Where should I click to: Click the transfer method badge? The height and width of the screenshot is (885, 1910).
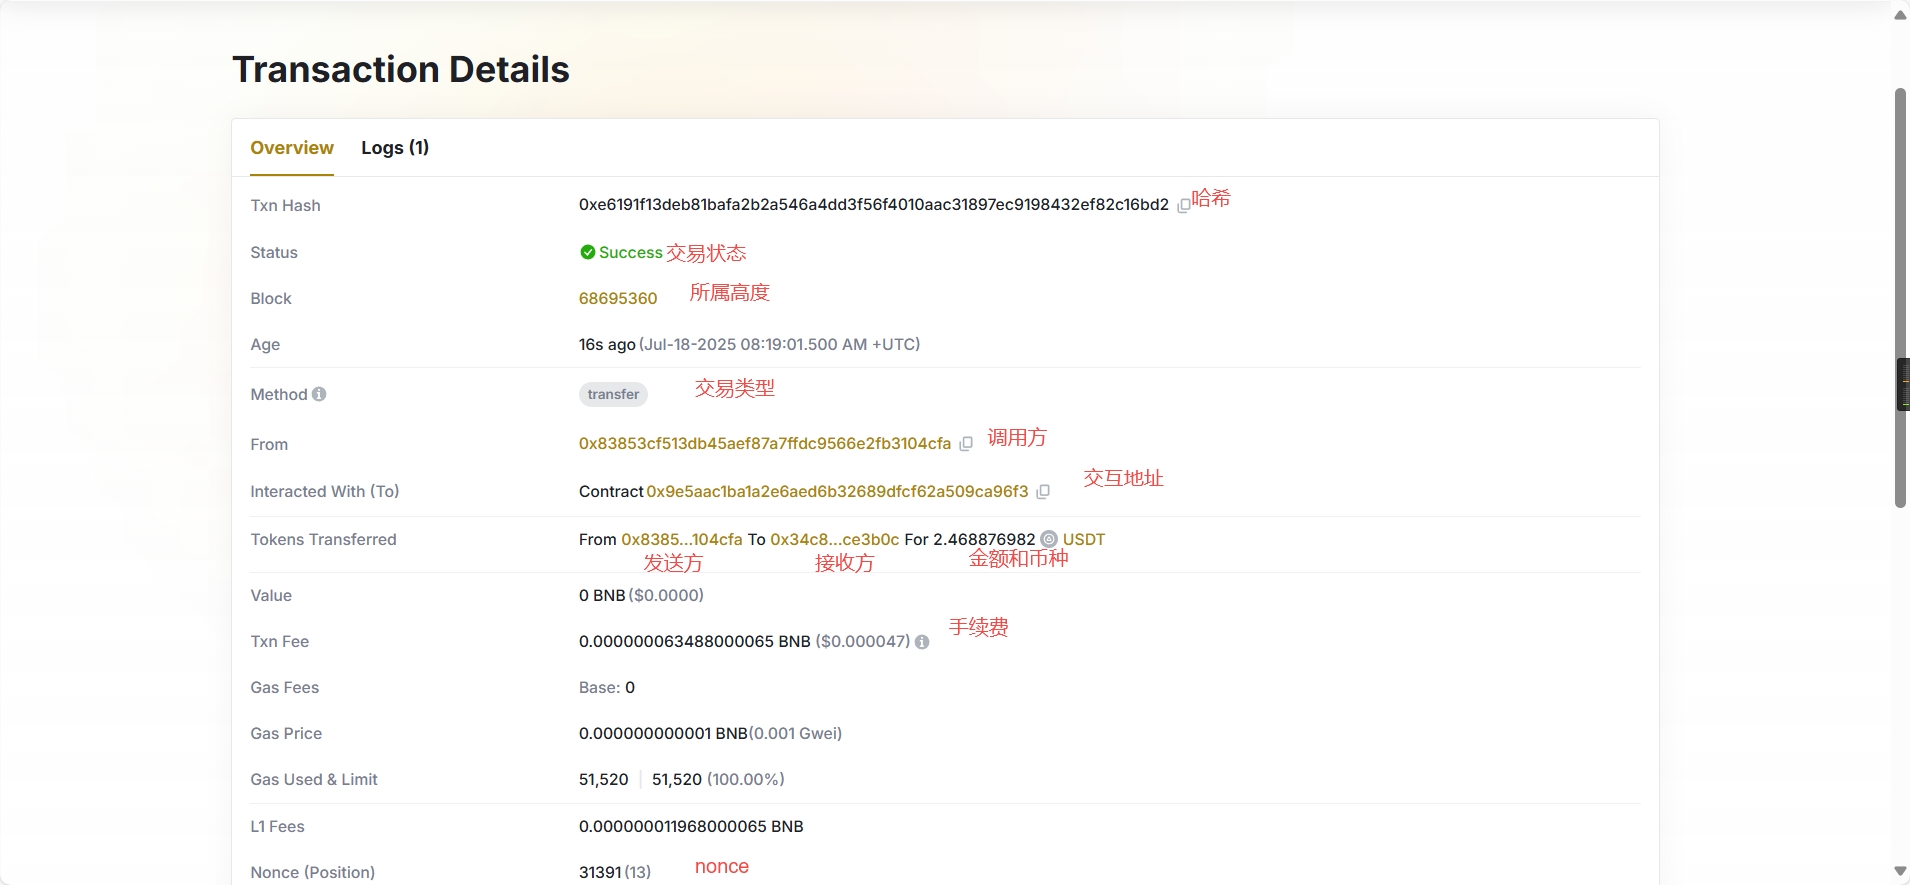(613, 394)
